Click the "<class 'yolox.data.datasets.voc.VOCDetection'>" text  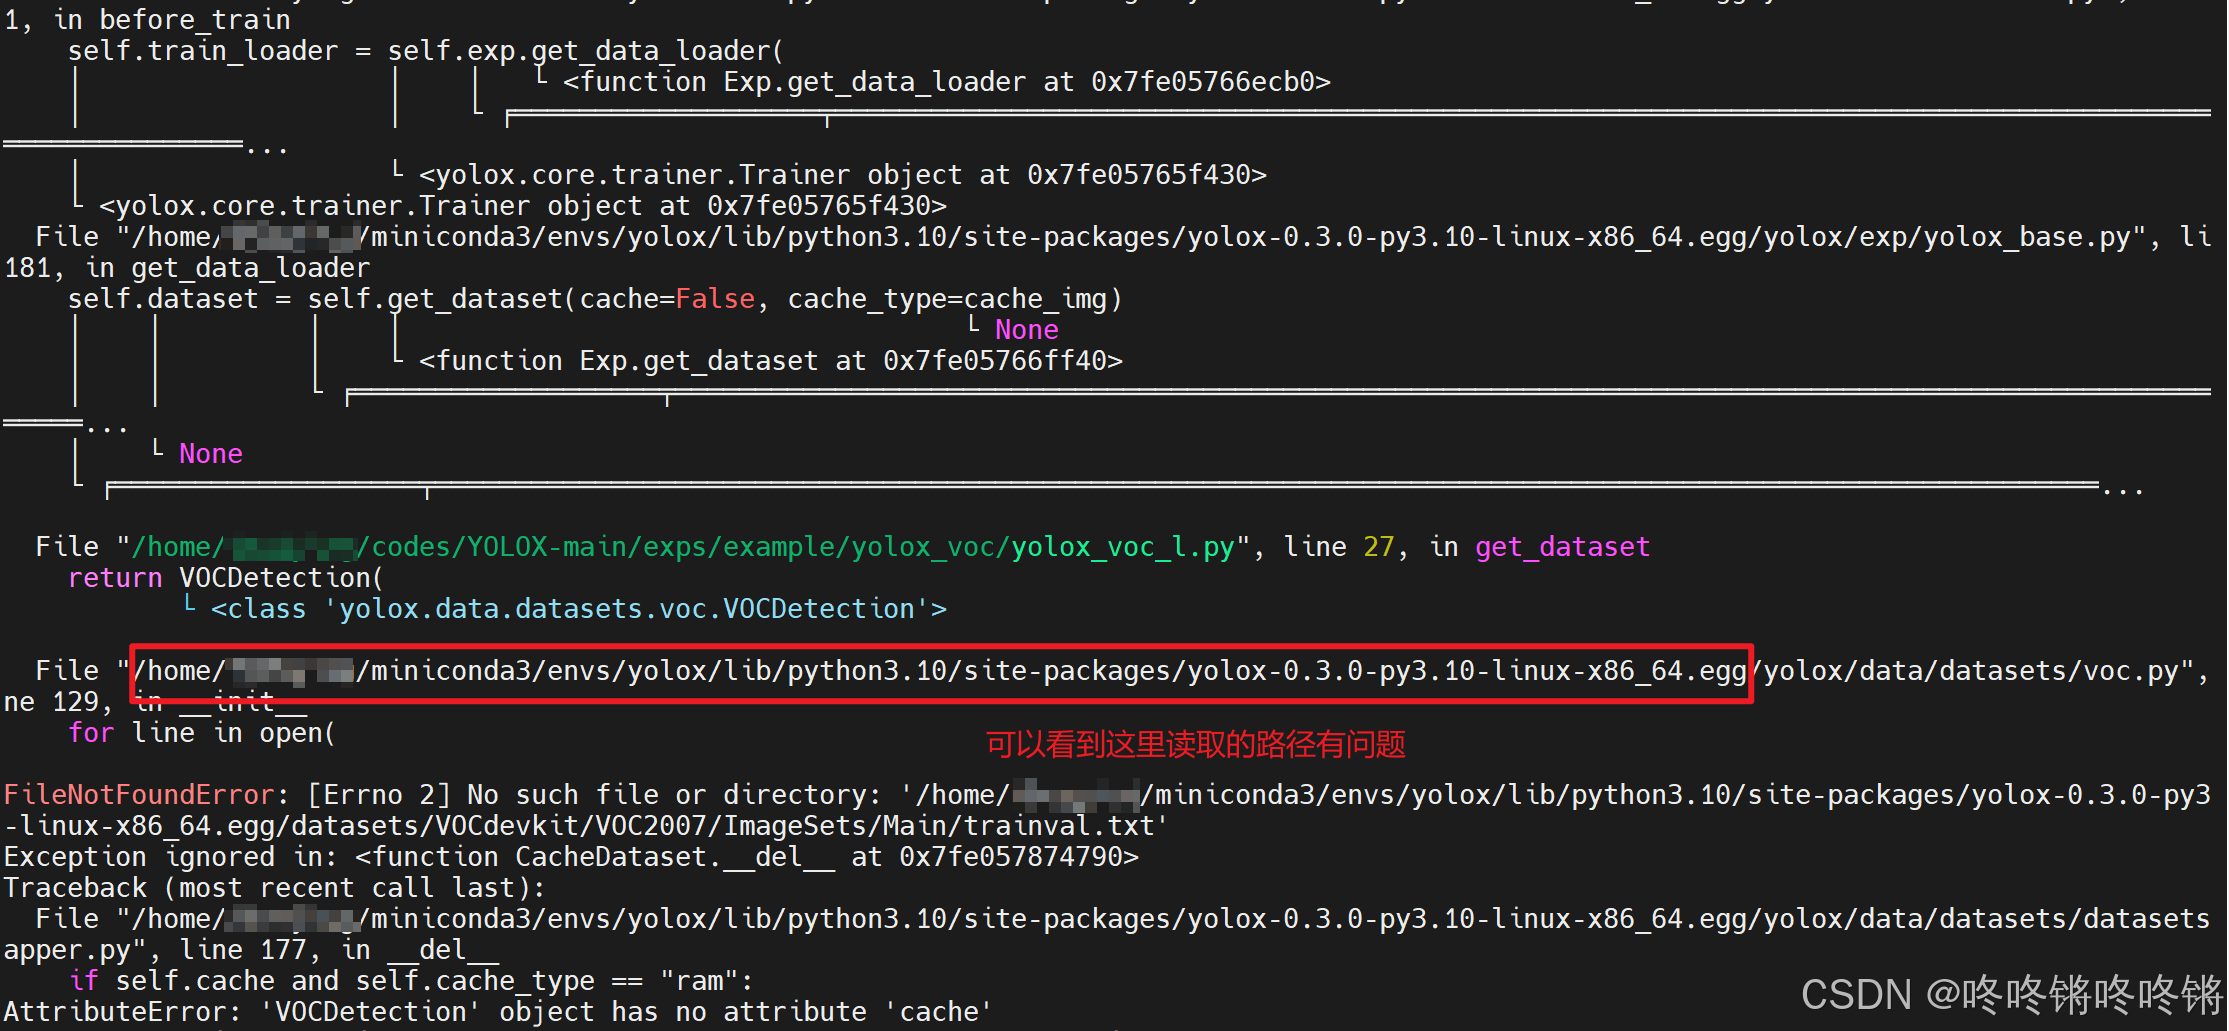point(579,609)
